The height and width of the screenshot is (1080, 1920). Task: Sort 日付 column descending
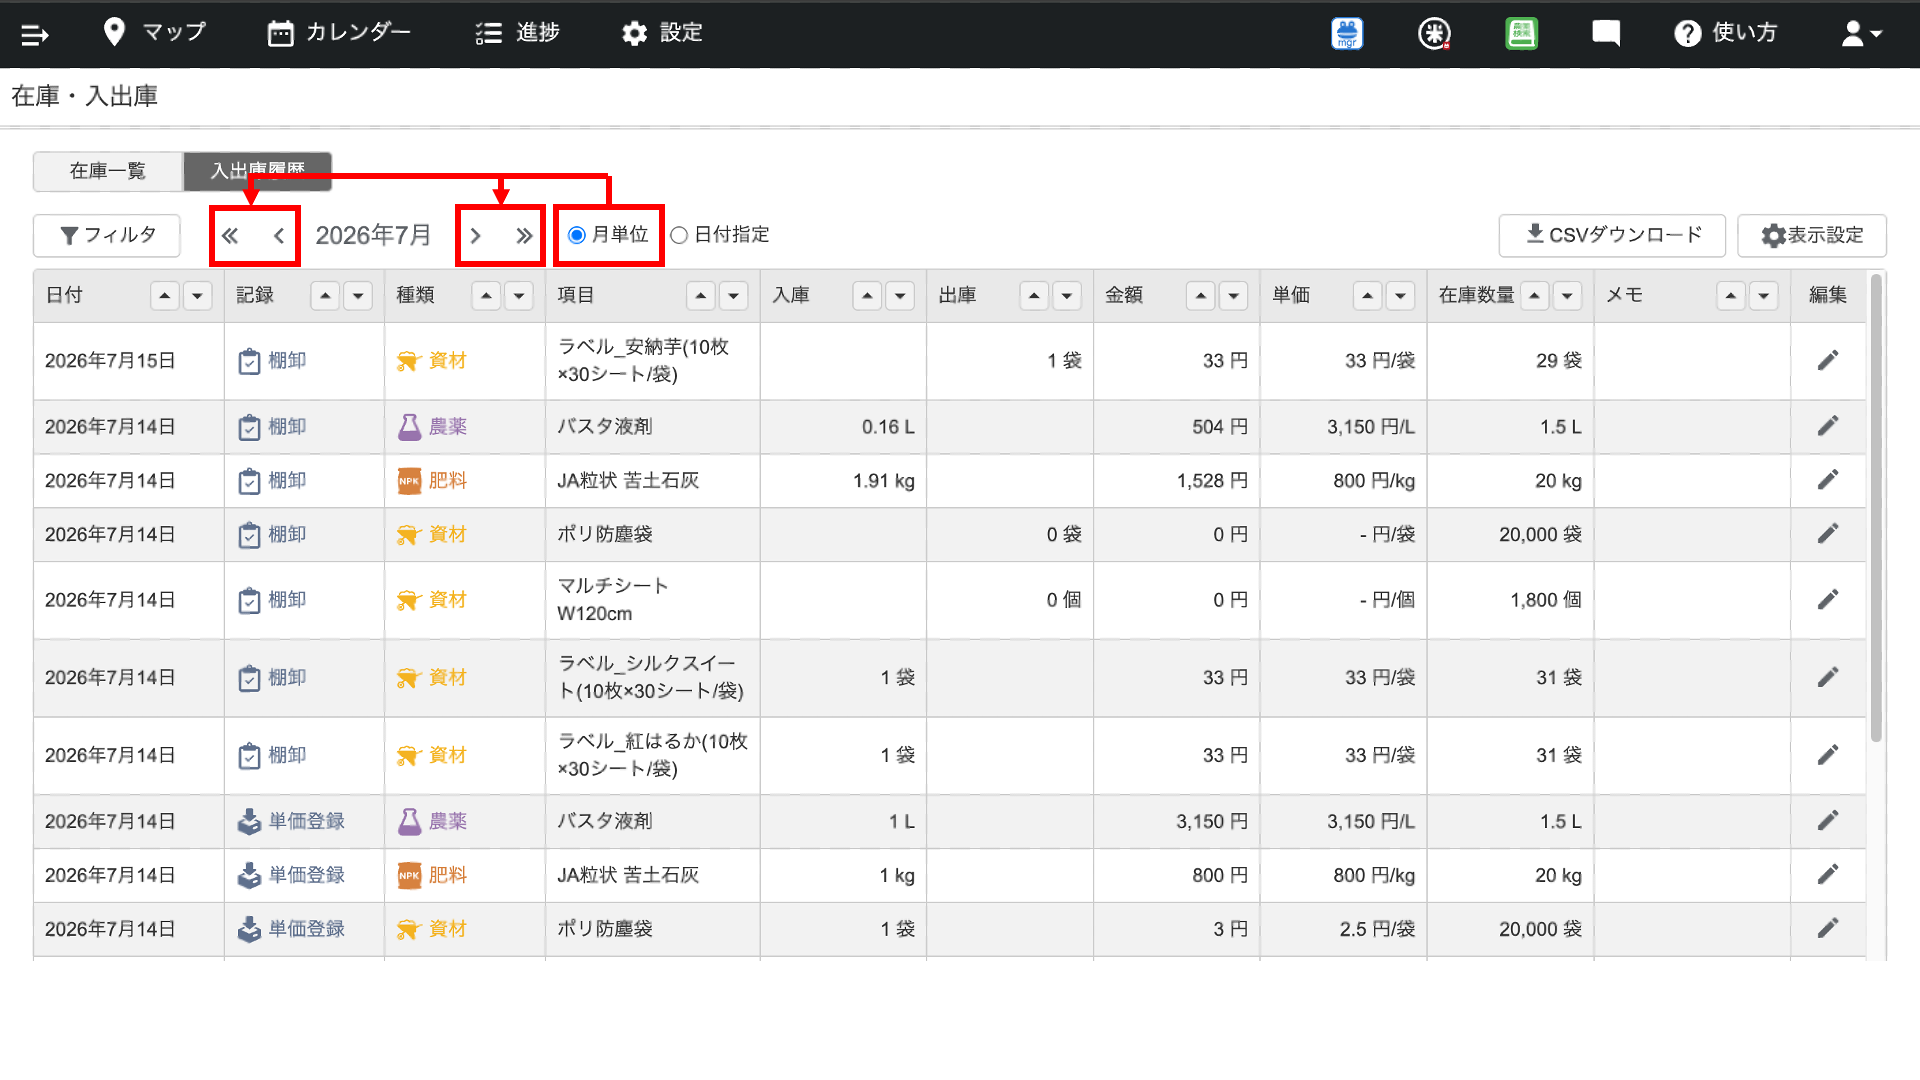(197, 296)
